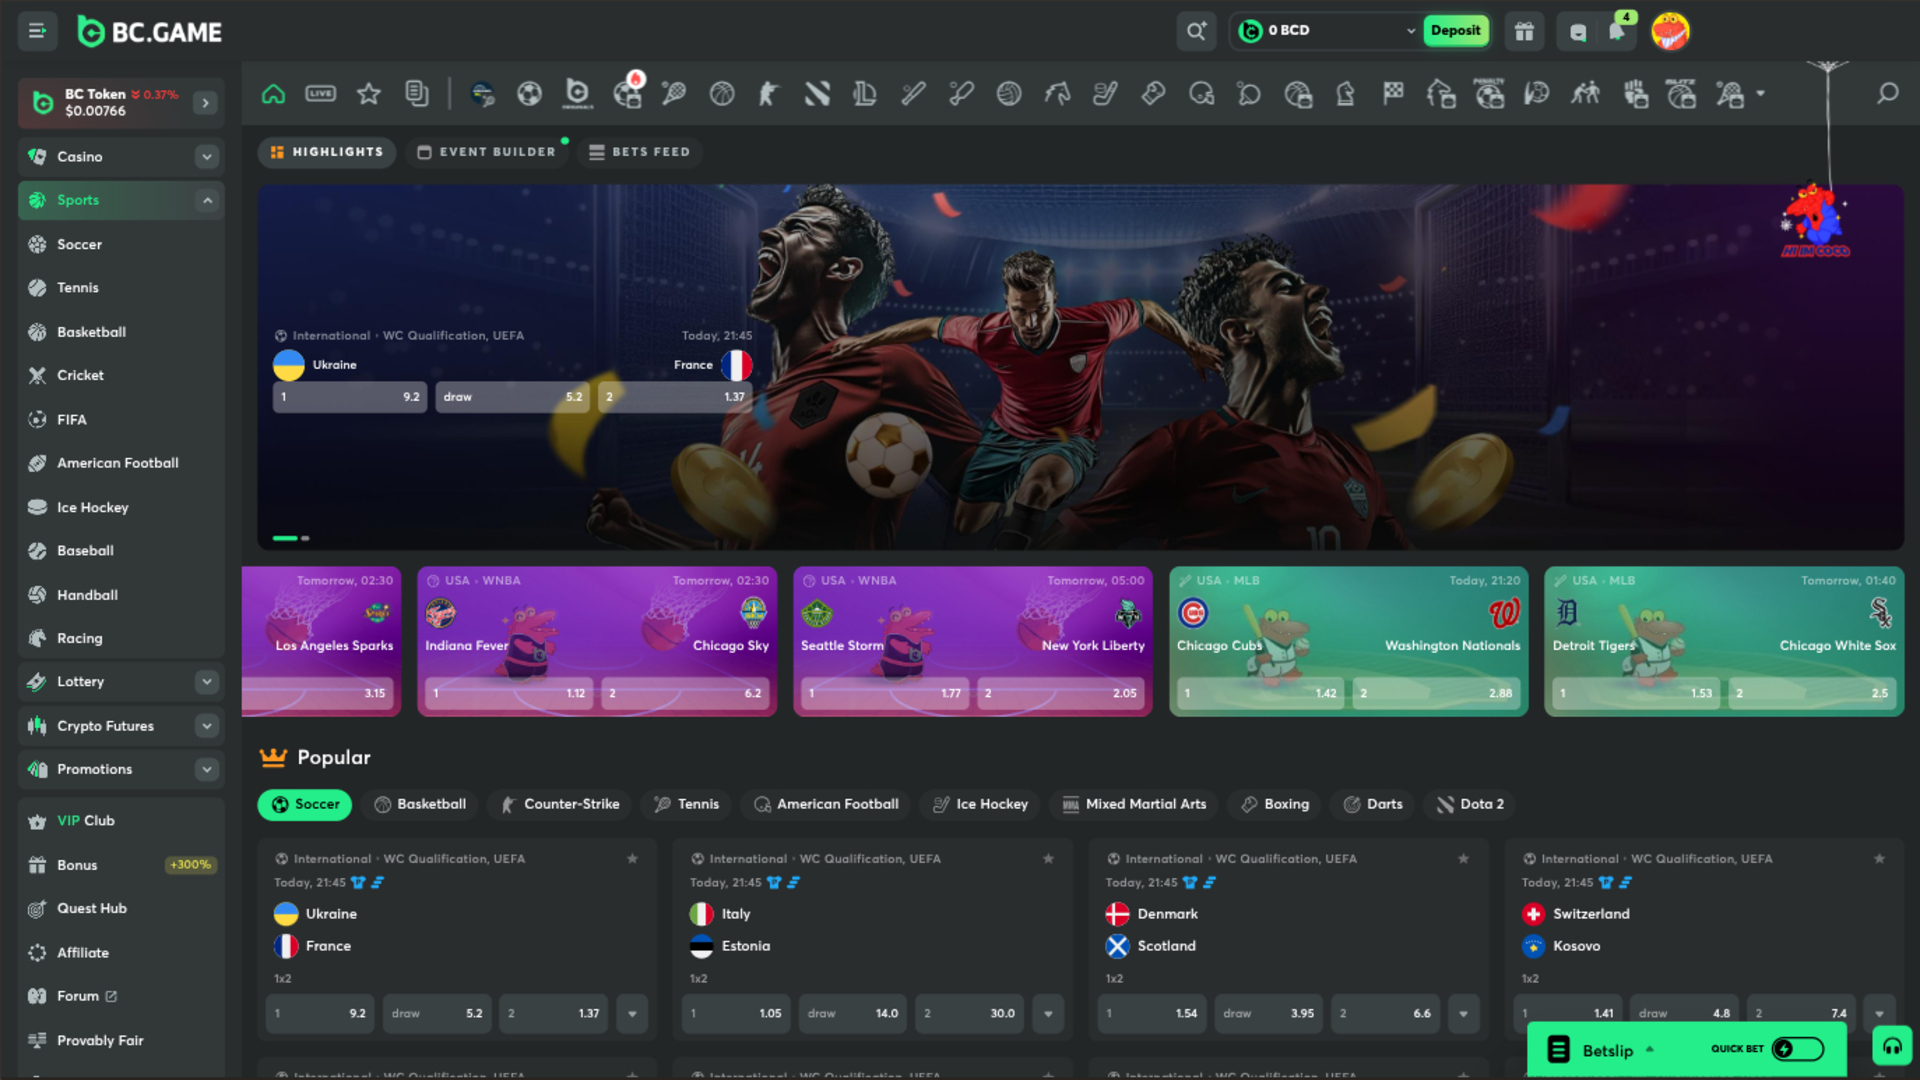Favorite the Italy vs Estonia match star
This screenshot has width=1920, height=1080.
(x=1048, y=859)
